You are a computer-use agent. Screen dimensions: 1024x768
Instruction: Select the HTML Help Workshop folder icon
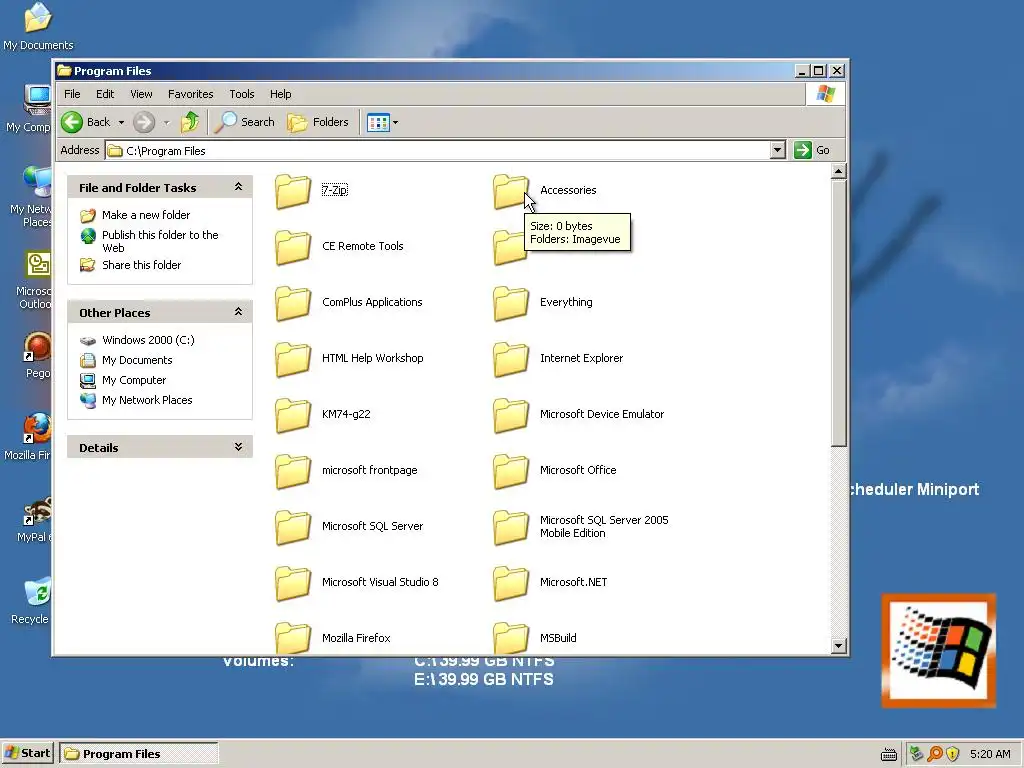pyautogui.click(x=293, y=359)
